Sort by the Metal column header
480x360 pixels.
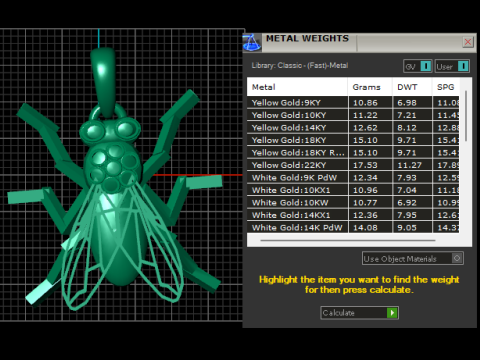click(x=297, y=87)
